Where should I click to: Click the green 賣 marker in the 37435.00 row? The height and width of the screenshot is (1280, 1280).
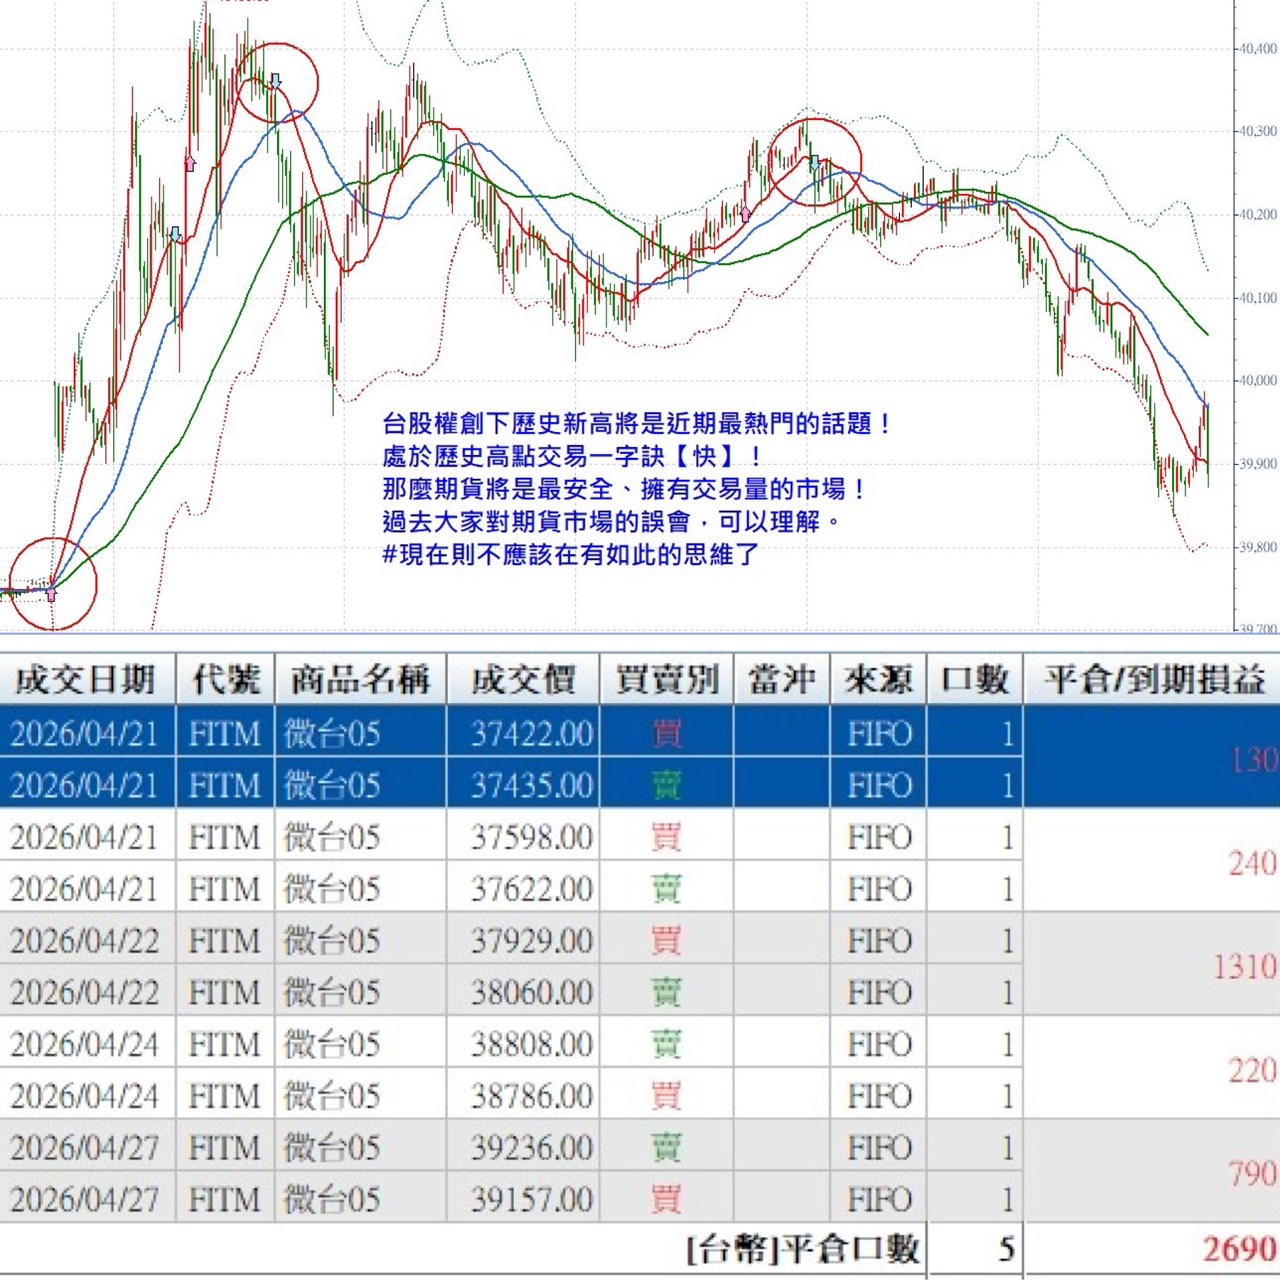666,785
